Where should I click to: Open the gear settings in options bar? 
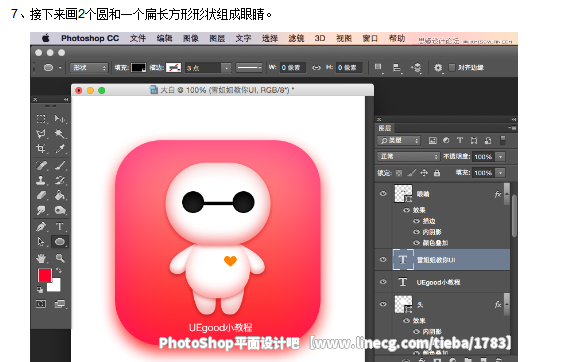(x=438, y=68)
